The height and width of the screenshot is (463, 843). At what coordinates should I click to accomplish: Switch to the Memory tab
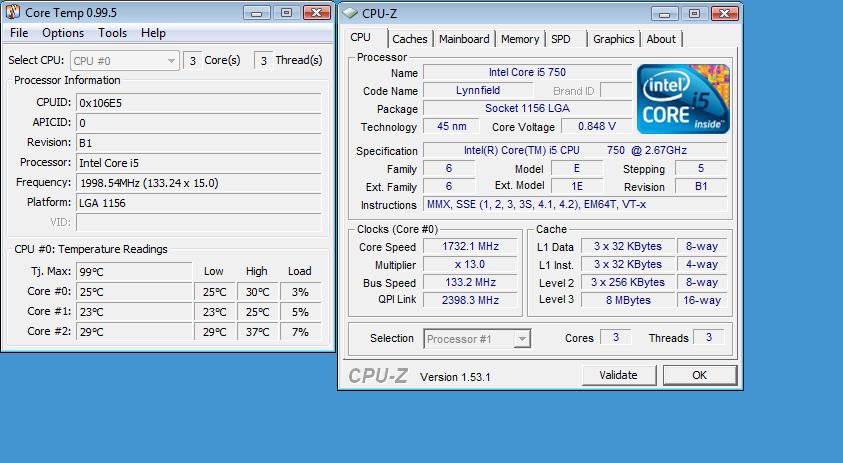click(x=520, y=39)
